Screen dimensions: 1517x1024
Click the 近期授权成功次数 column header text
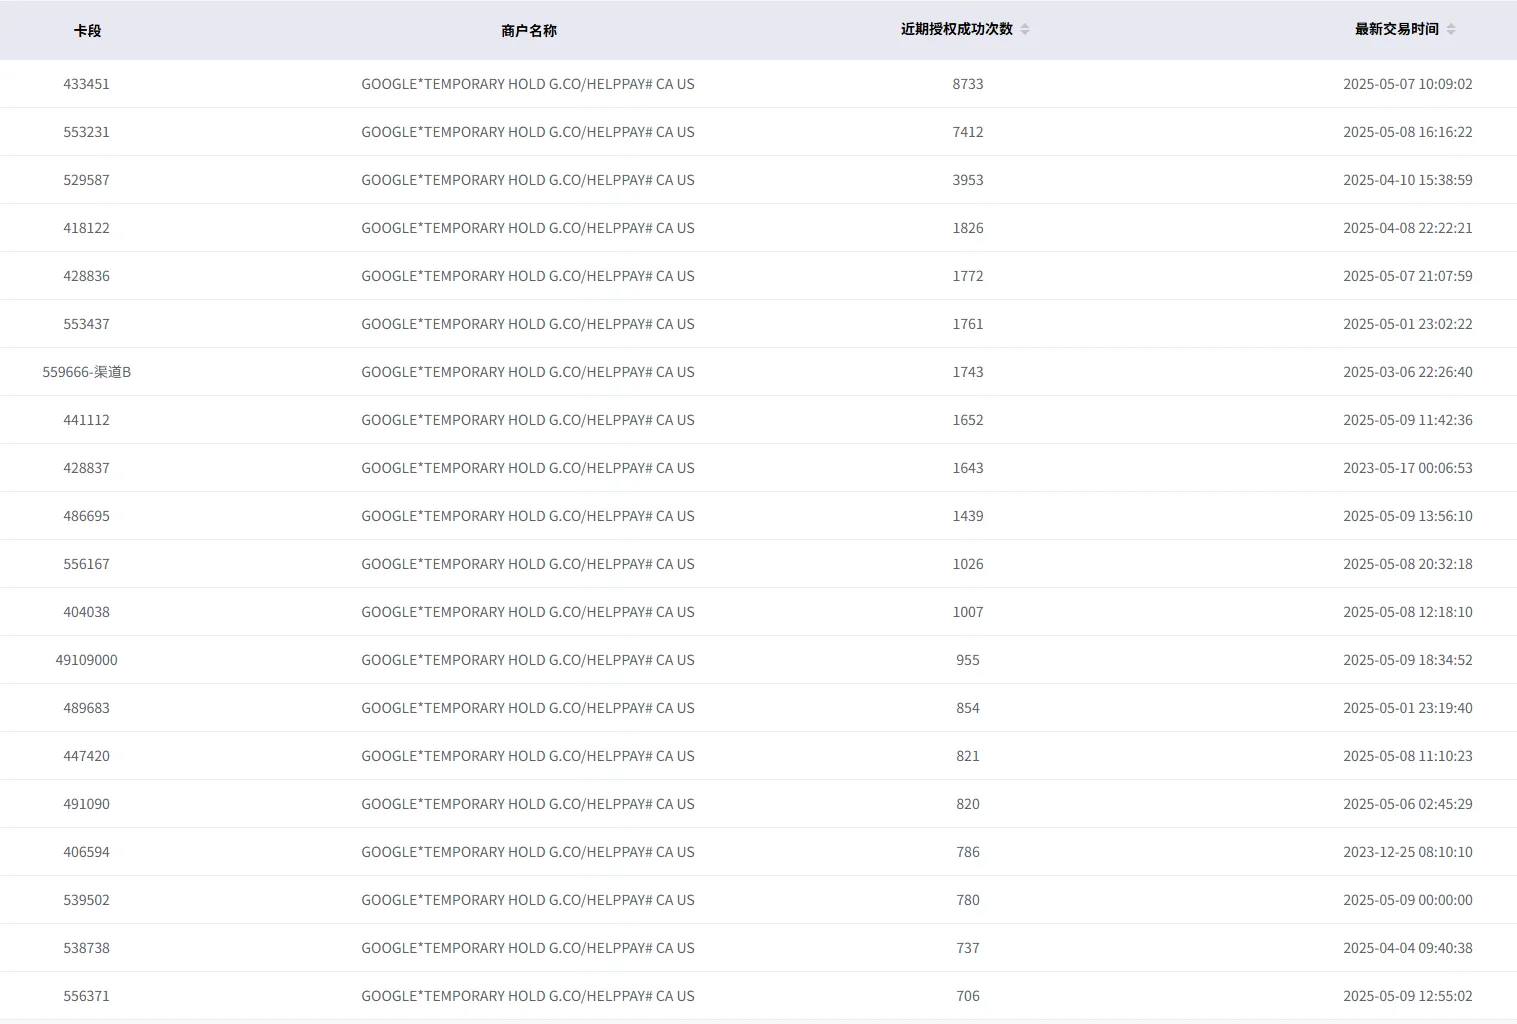pos(956,30)
